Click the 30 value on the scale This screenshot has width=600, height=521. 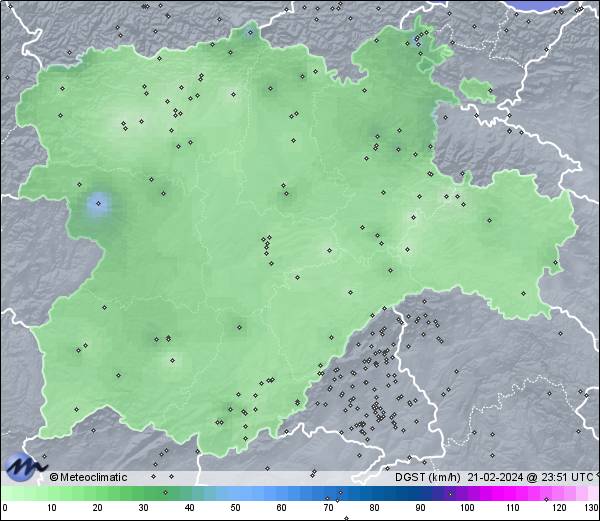pos(143,508)
